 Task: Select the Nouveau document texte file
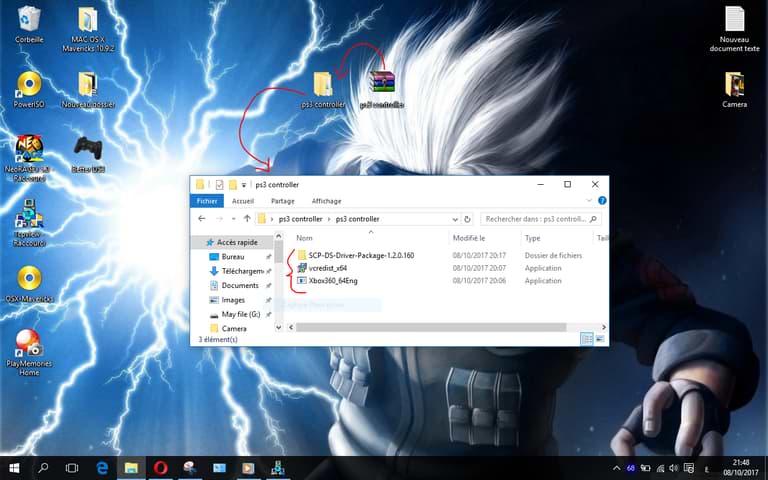click(x=734, y=29)
